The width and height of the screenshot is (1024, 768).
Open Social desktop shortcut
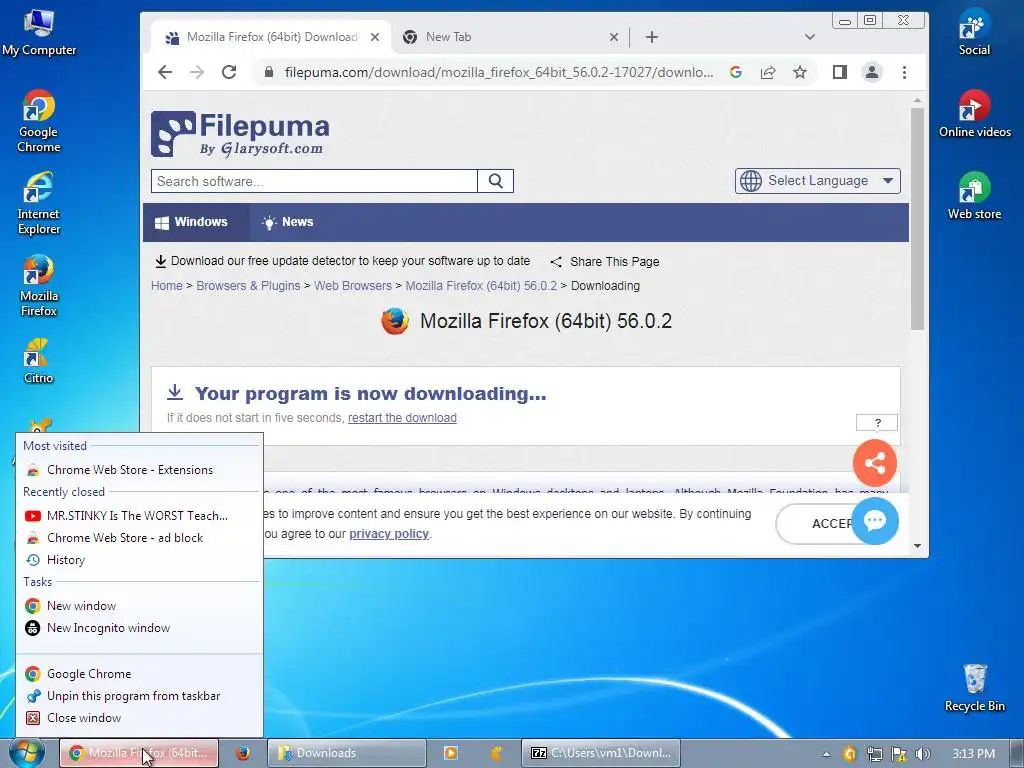pos(974,33)
